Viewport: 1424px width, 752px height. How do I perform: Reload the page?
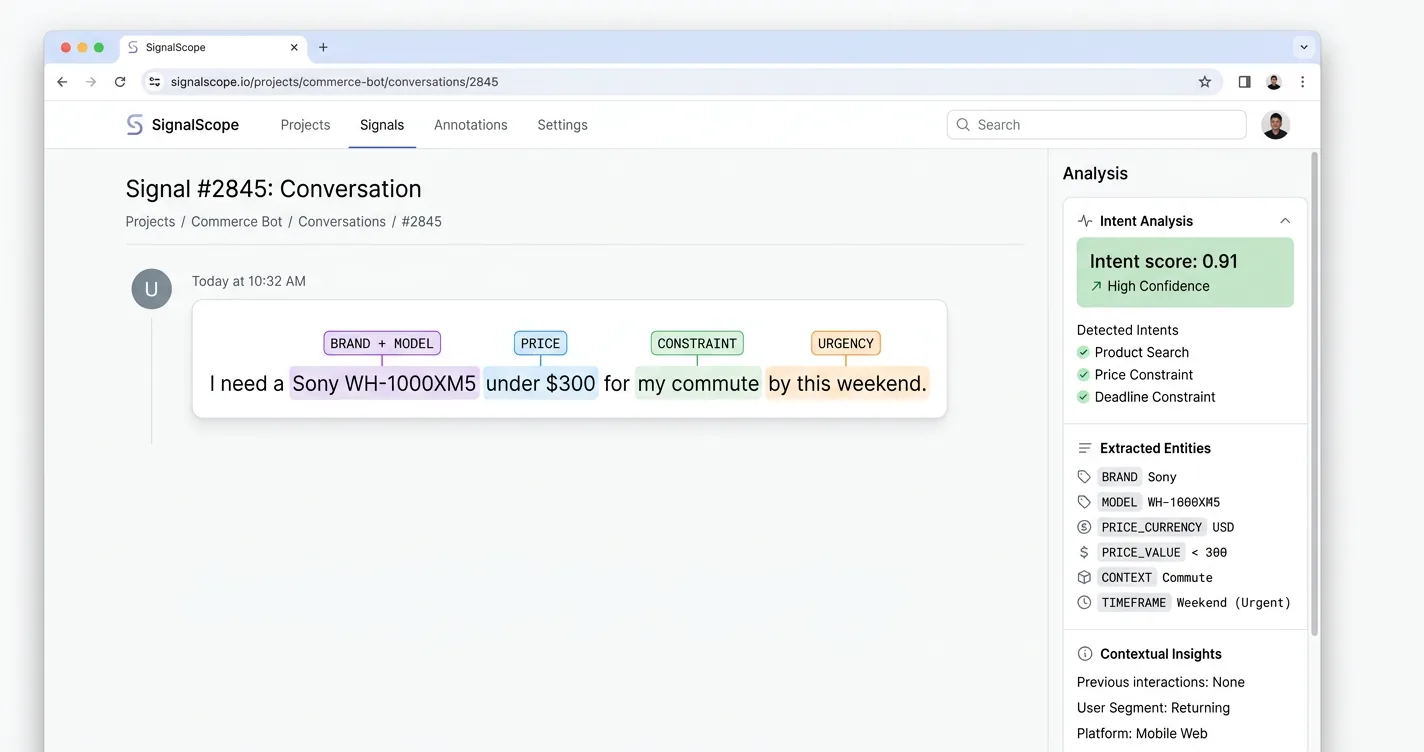120,82
